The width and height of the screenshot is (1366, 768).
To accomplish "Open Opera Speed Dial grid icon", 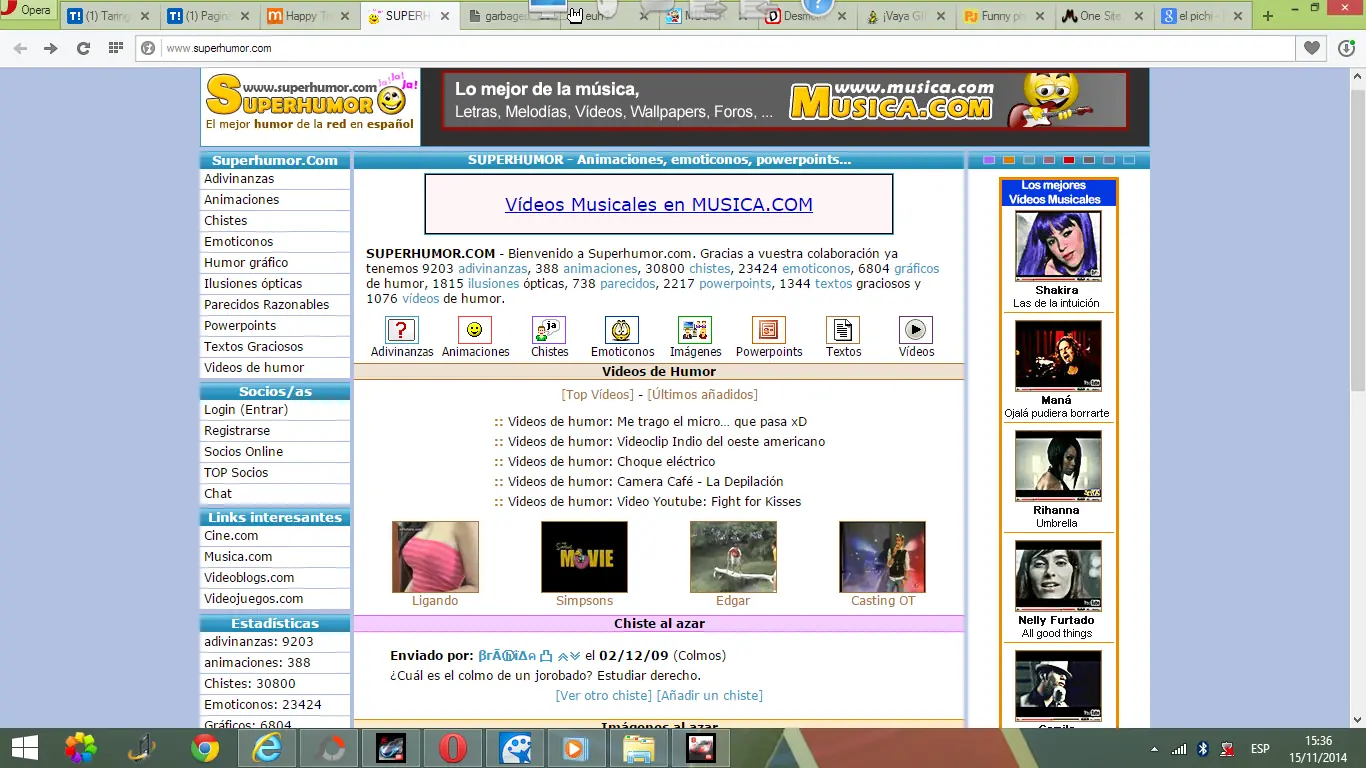I will [116, 48].
